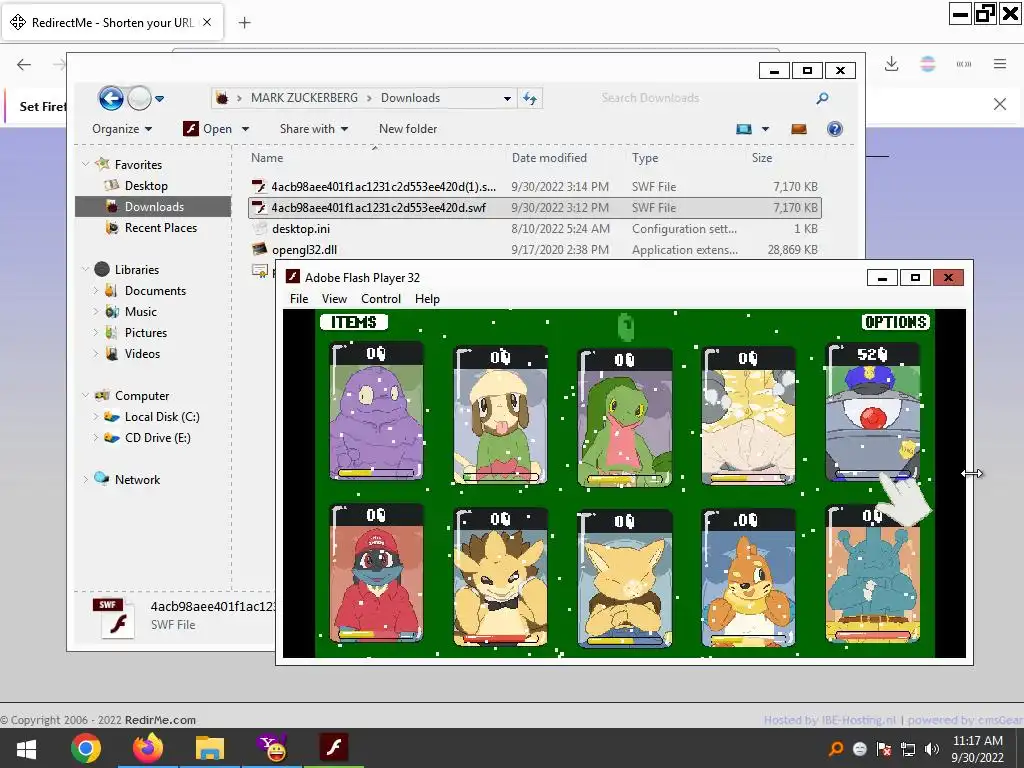The image size is (1024, 768).
Task: Open the Pictures library
Action: pos(146,332)
